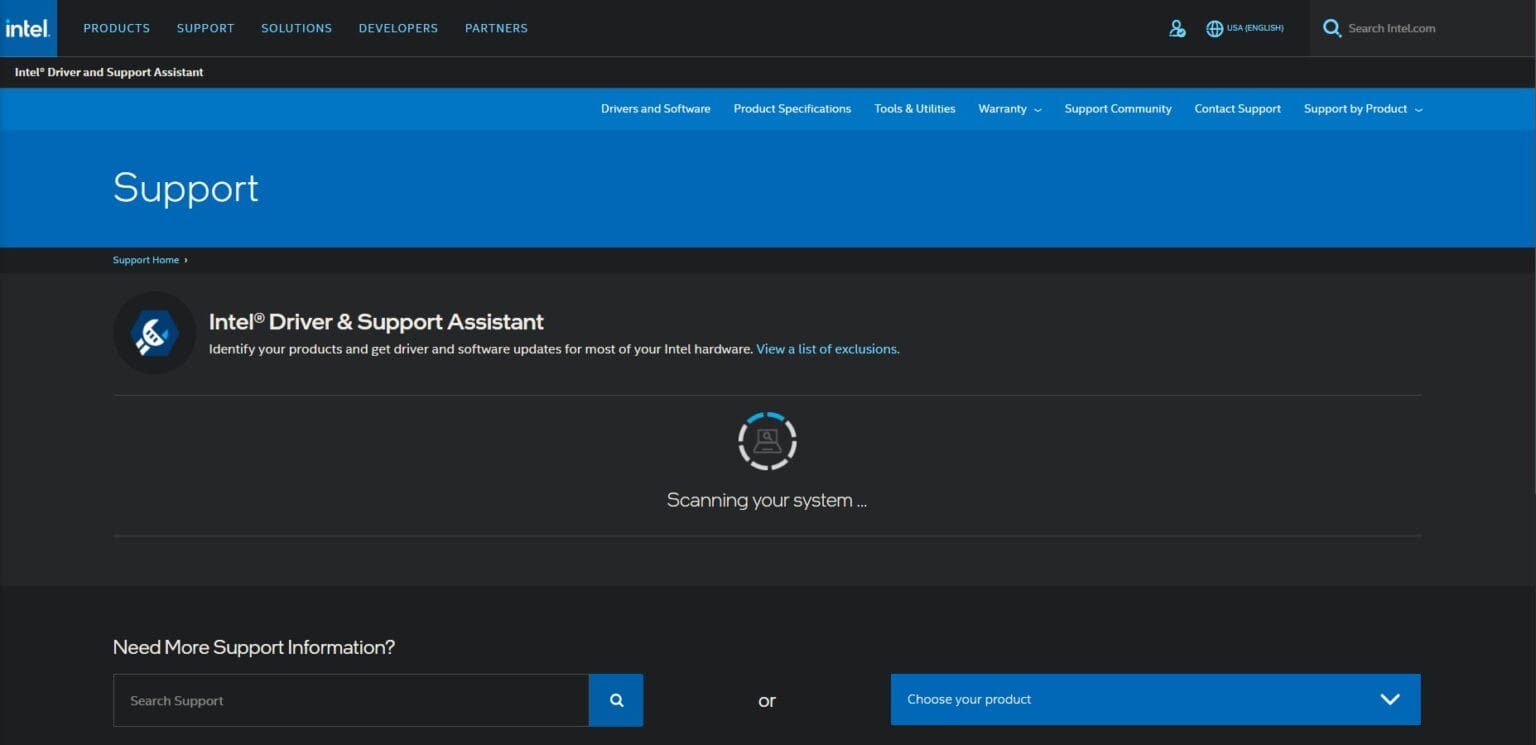Click the breadcrumb arrow after Support Home
Screen dimensions: 1536x745
click(184, 259)
